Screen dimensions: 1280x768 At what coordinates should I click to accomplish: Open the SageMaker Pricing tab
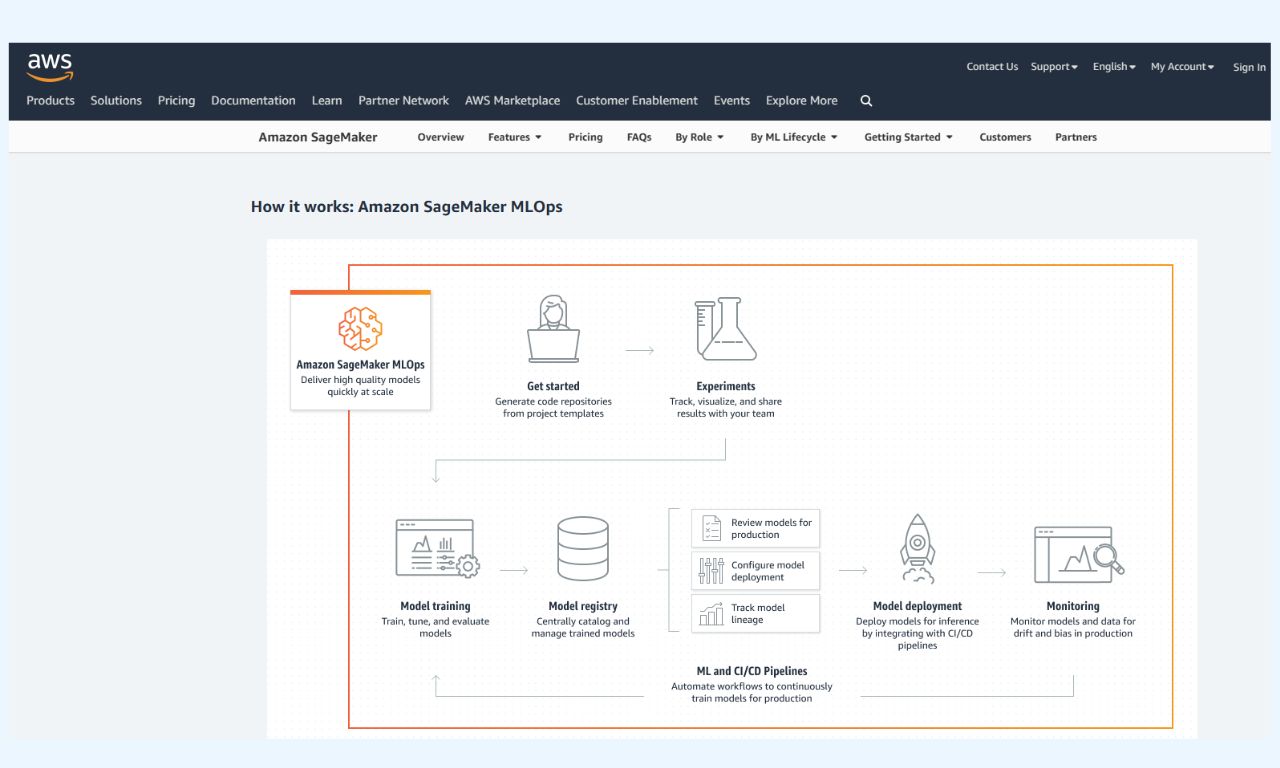[585, 137]
